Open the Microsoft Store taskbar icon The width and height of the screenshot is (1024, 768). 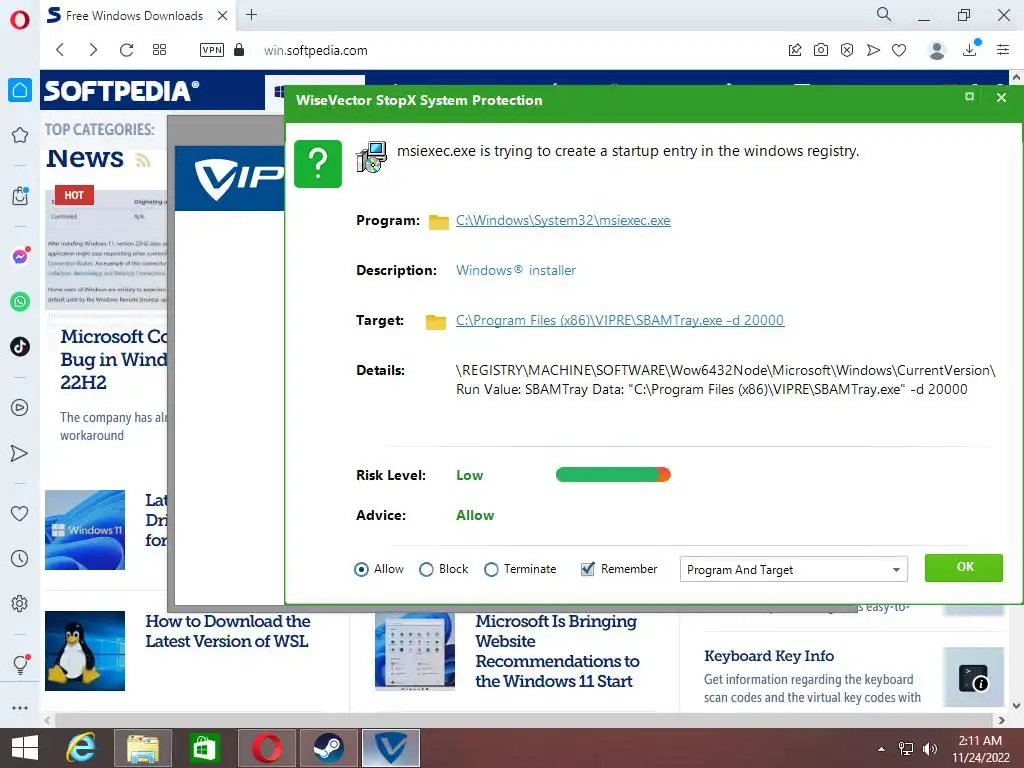point(204,748)
